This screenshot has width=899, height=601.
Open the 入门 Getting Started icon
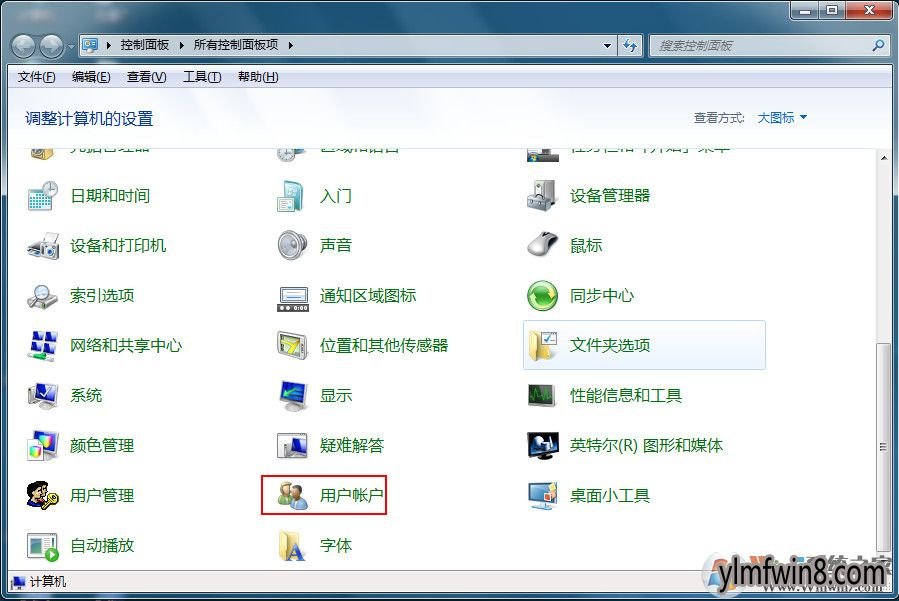(291, 196)
